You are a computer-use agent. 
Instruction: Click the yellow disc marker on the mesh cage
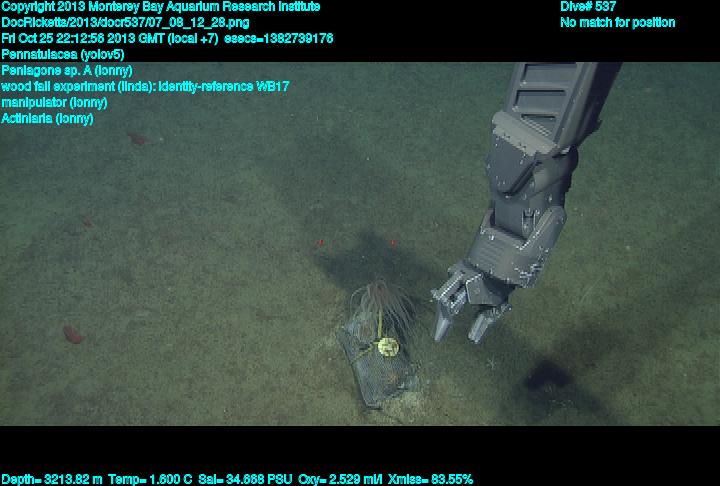click(x=388, y=346)
